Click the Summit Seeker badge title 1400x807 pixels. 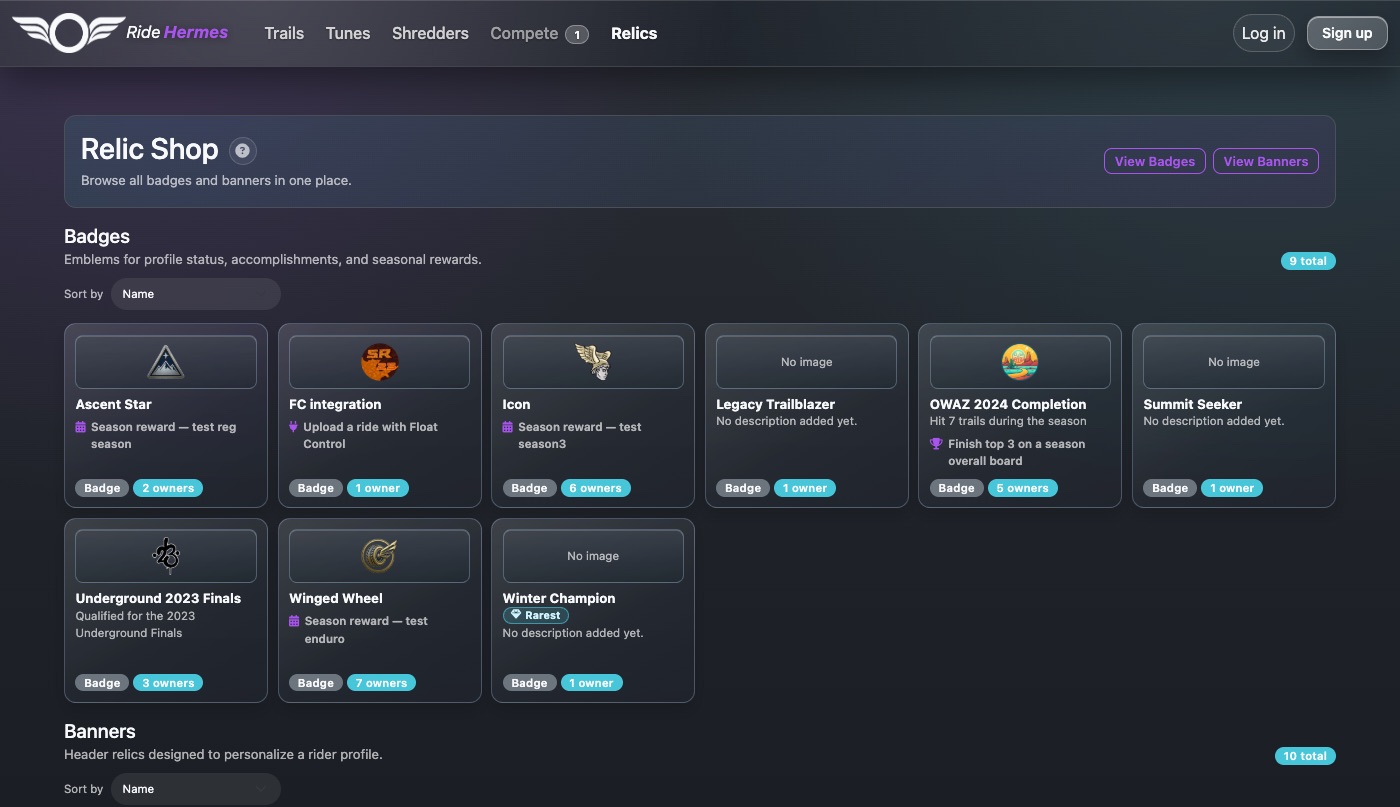1193,404
